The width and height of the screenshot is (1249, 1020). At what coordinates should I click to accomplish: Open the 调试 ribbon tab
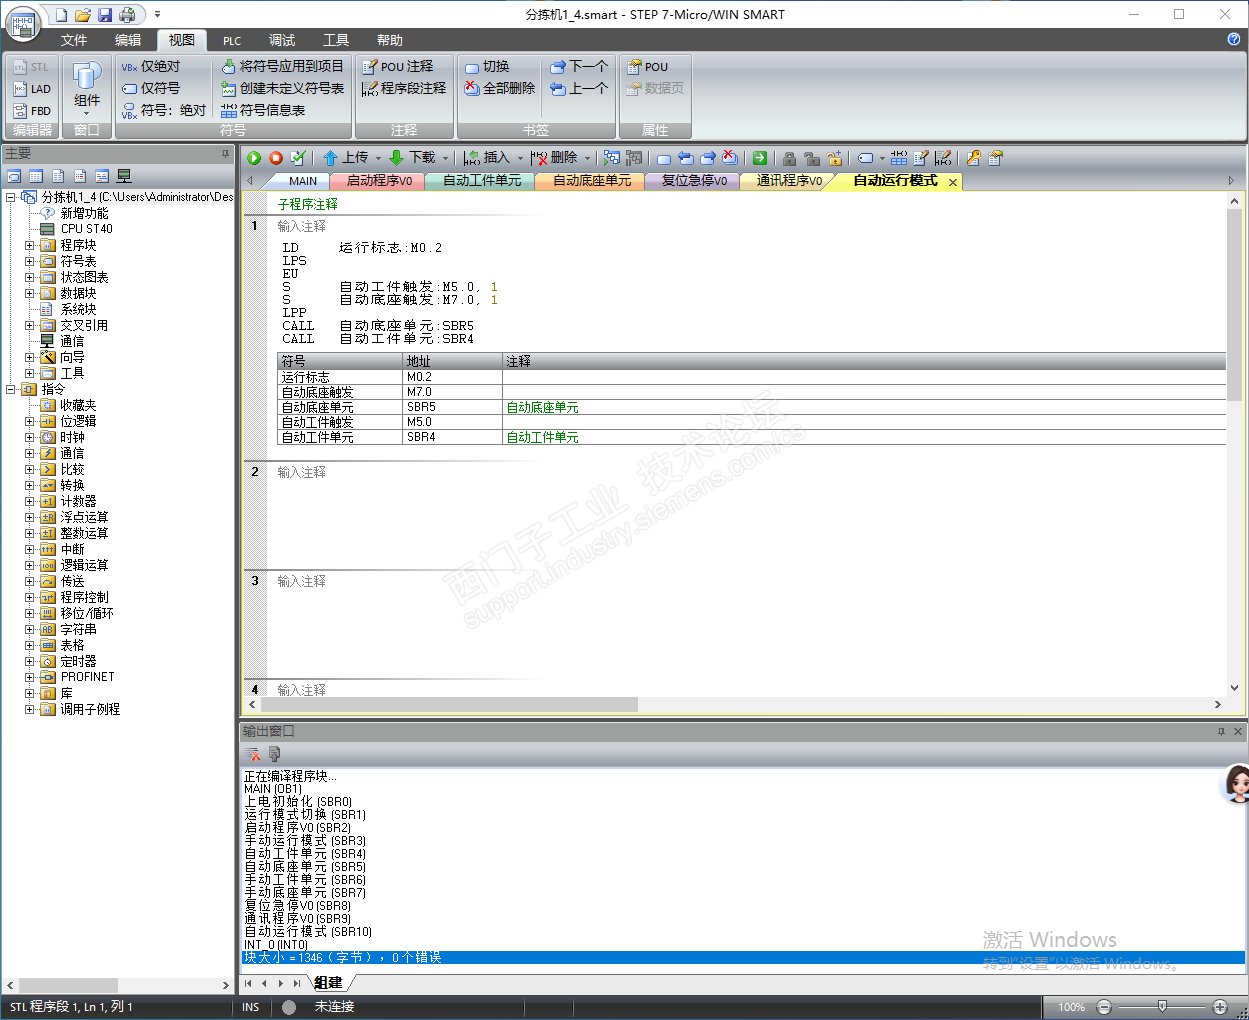pos(282,40)
